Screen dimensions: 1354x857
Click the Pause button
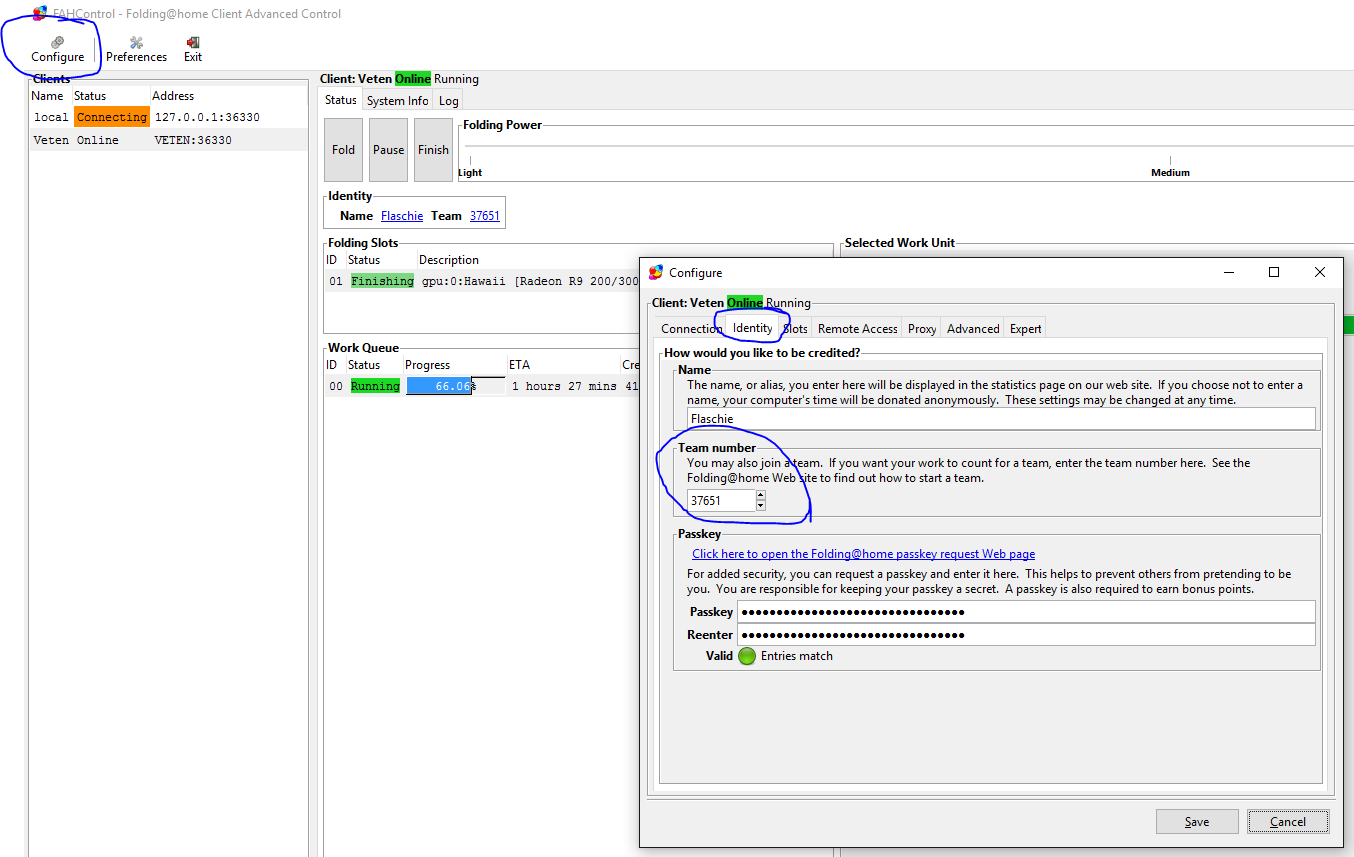pos(389,150)
